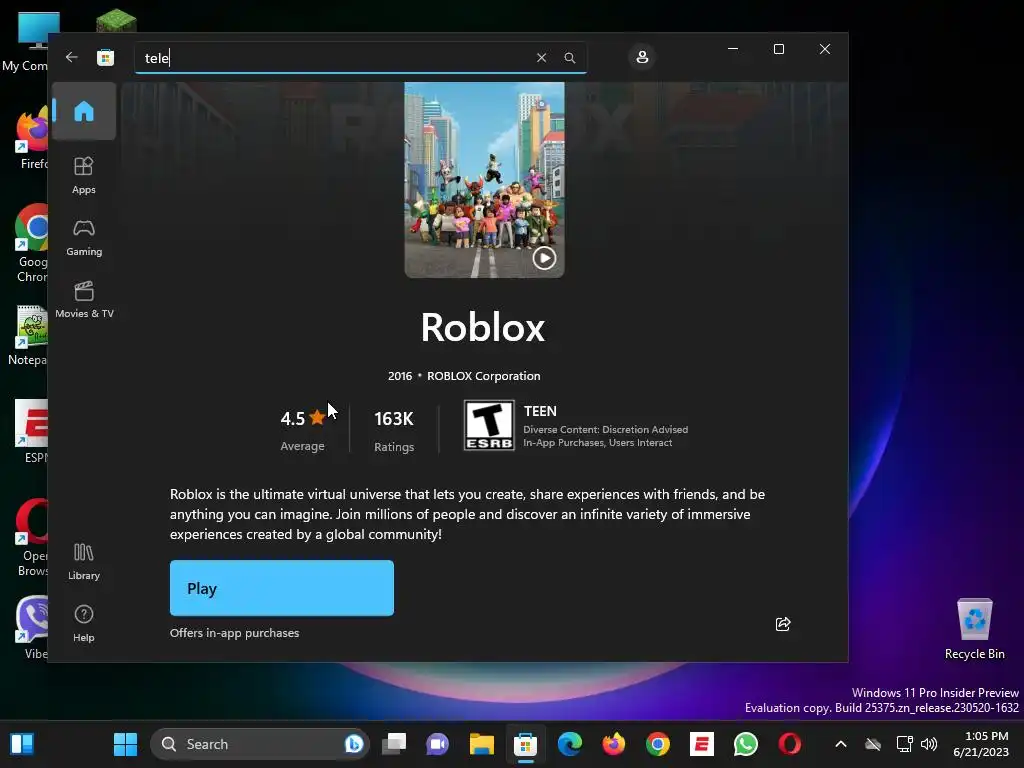The width and height of the screenshot is (1024, 768).
Task: Maximize the Microsoft Store window
Action: coord(778,49)
